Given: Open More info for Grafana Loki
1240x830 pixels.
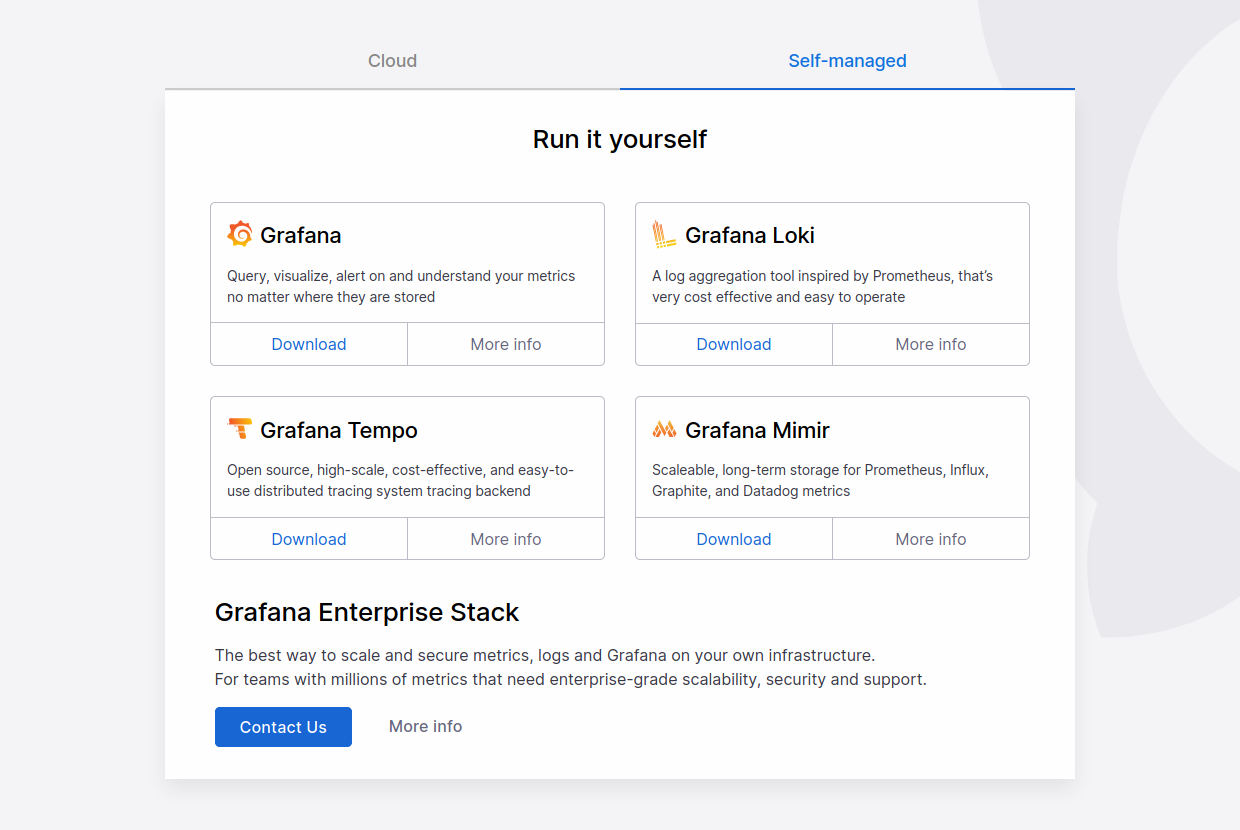Looking at the screenshot, I should click(930, 343).
